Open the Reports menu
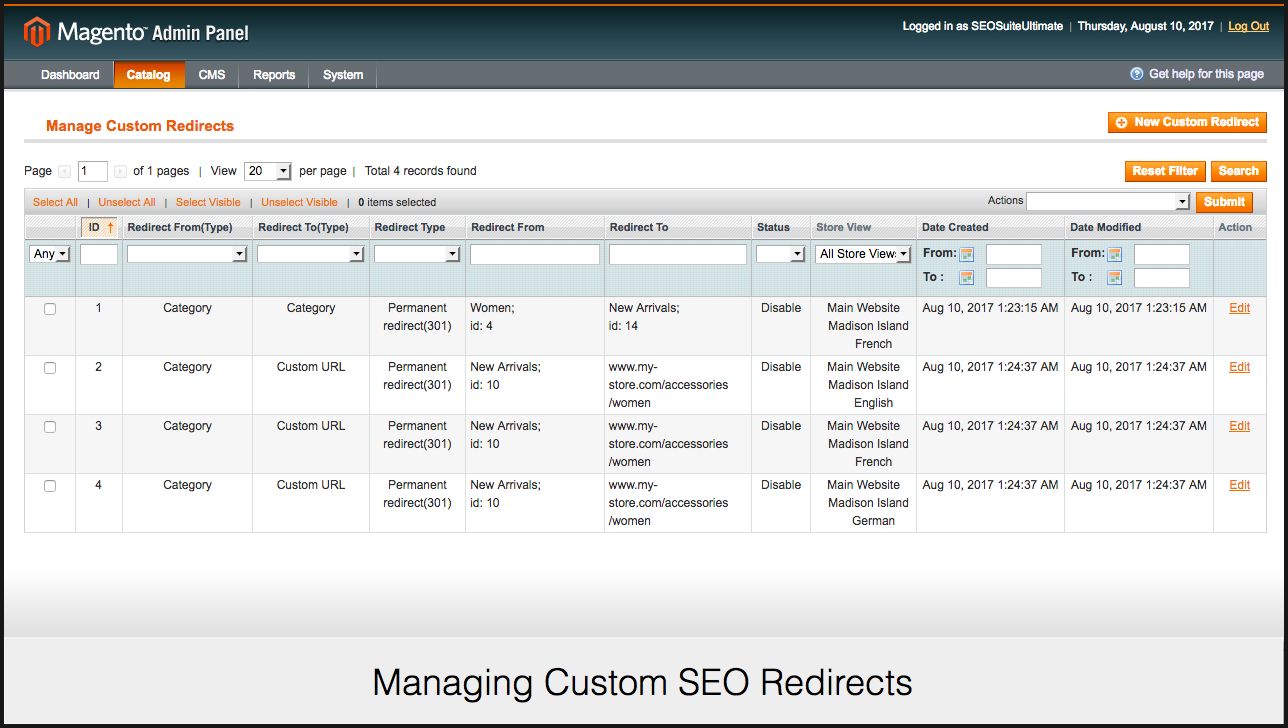Screen dimensions: 1288x728 [274, 75]
